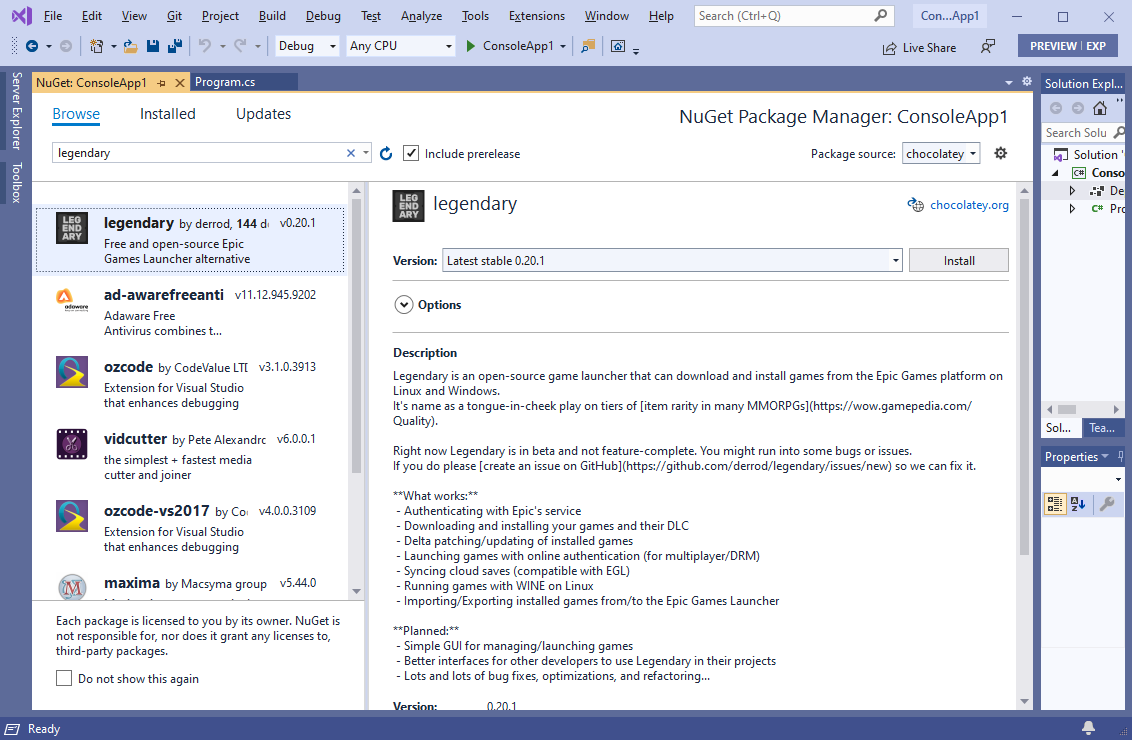Viewport: 1132px width, 740px height.
Task: Switch to the Updates tab
Action: click(264, 114)
